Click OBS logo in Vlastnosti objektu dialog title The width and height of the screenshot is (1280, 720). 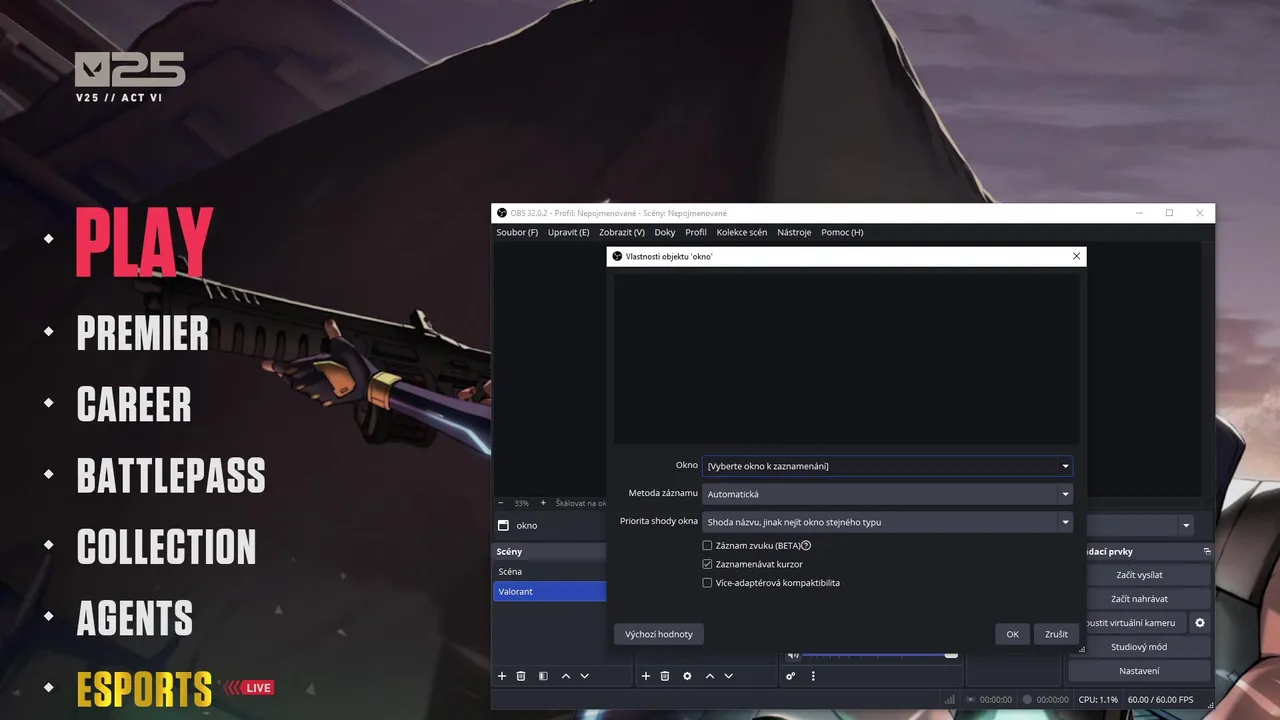coord(617,257)
